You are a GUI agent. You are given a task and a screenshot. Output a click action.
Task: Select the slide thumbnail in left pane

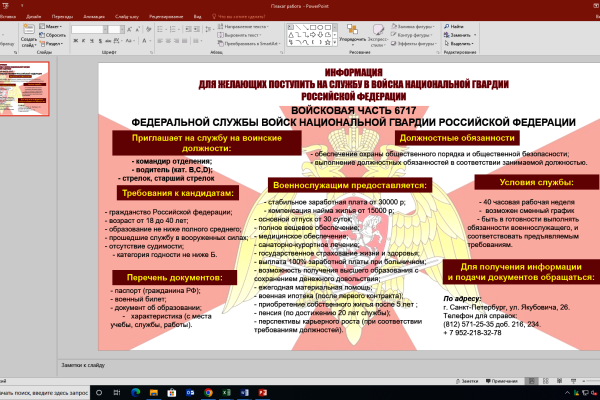(x=24, y=89)
